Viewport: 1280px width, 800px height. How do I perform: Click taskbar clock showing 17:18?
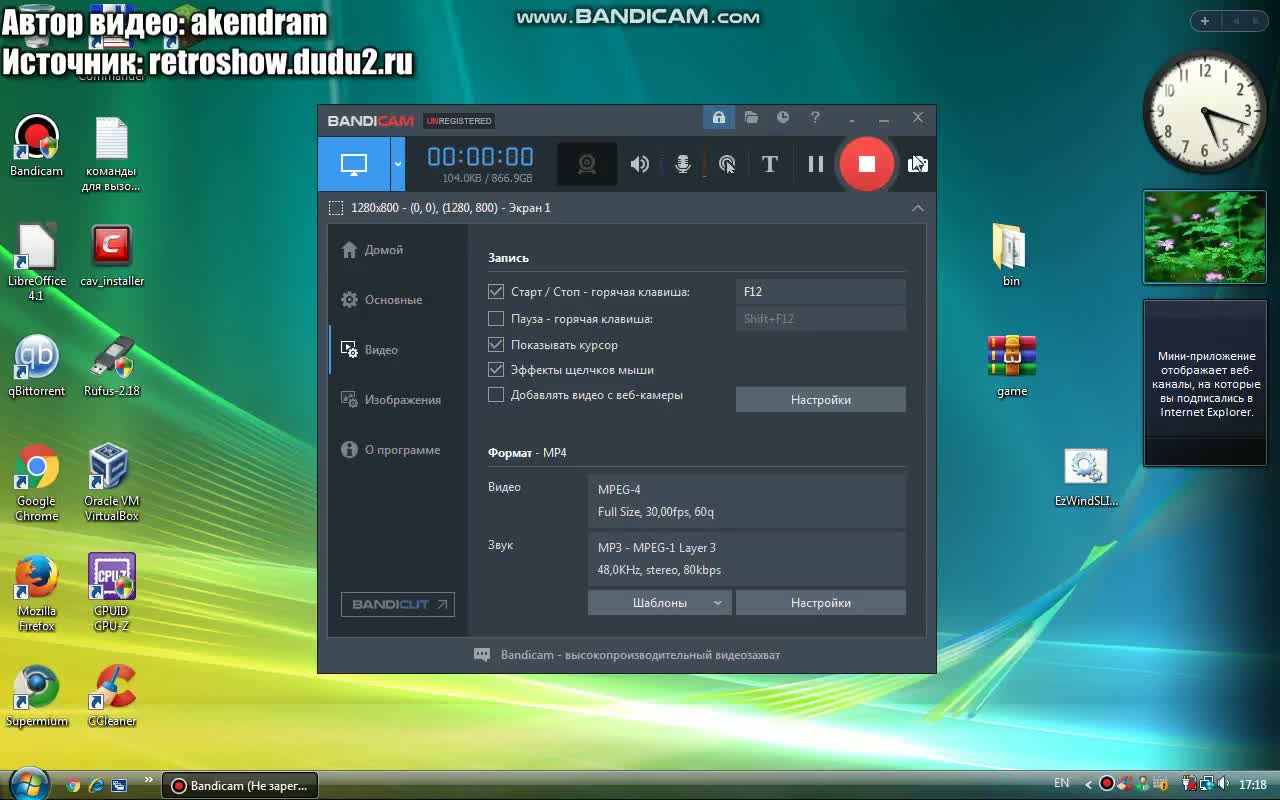(1253, 785)
